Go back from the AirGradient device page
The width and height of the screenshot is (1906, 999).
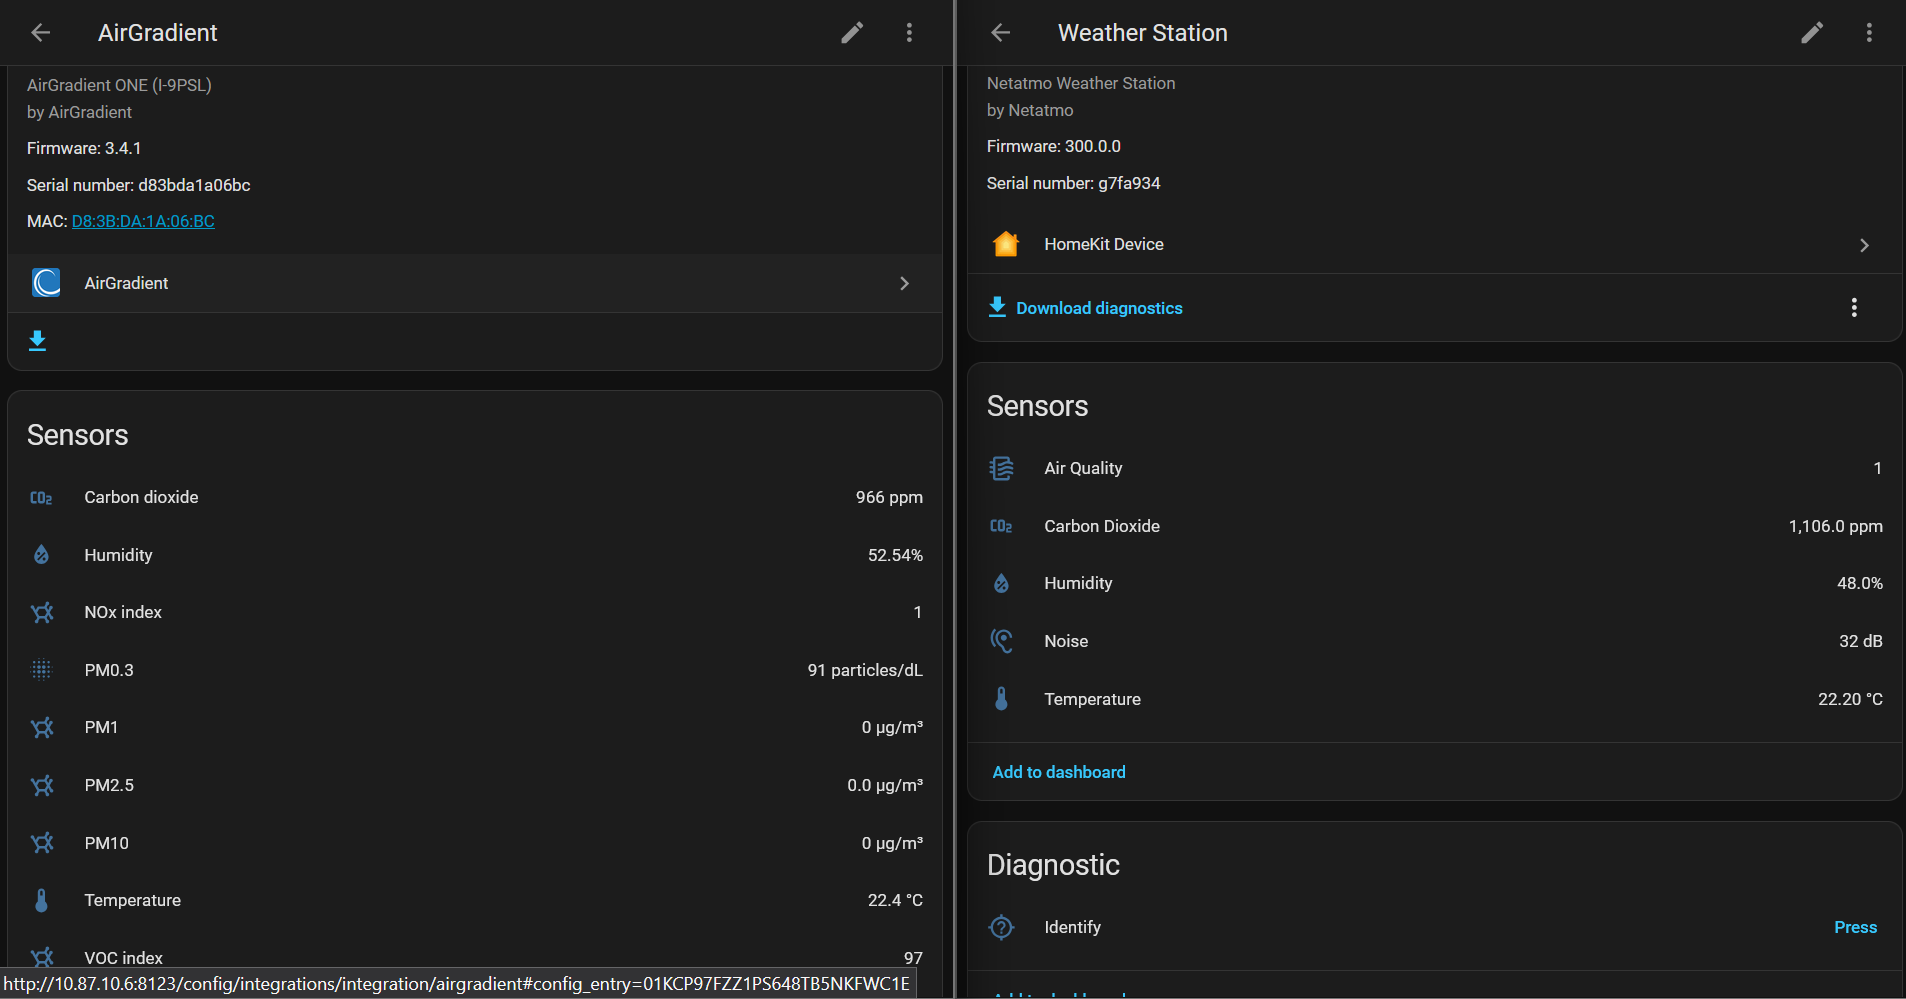[x=41, y=33]
